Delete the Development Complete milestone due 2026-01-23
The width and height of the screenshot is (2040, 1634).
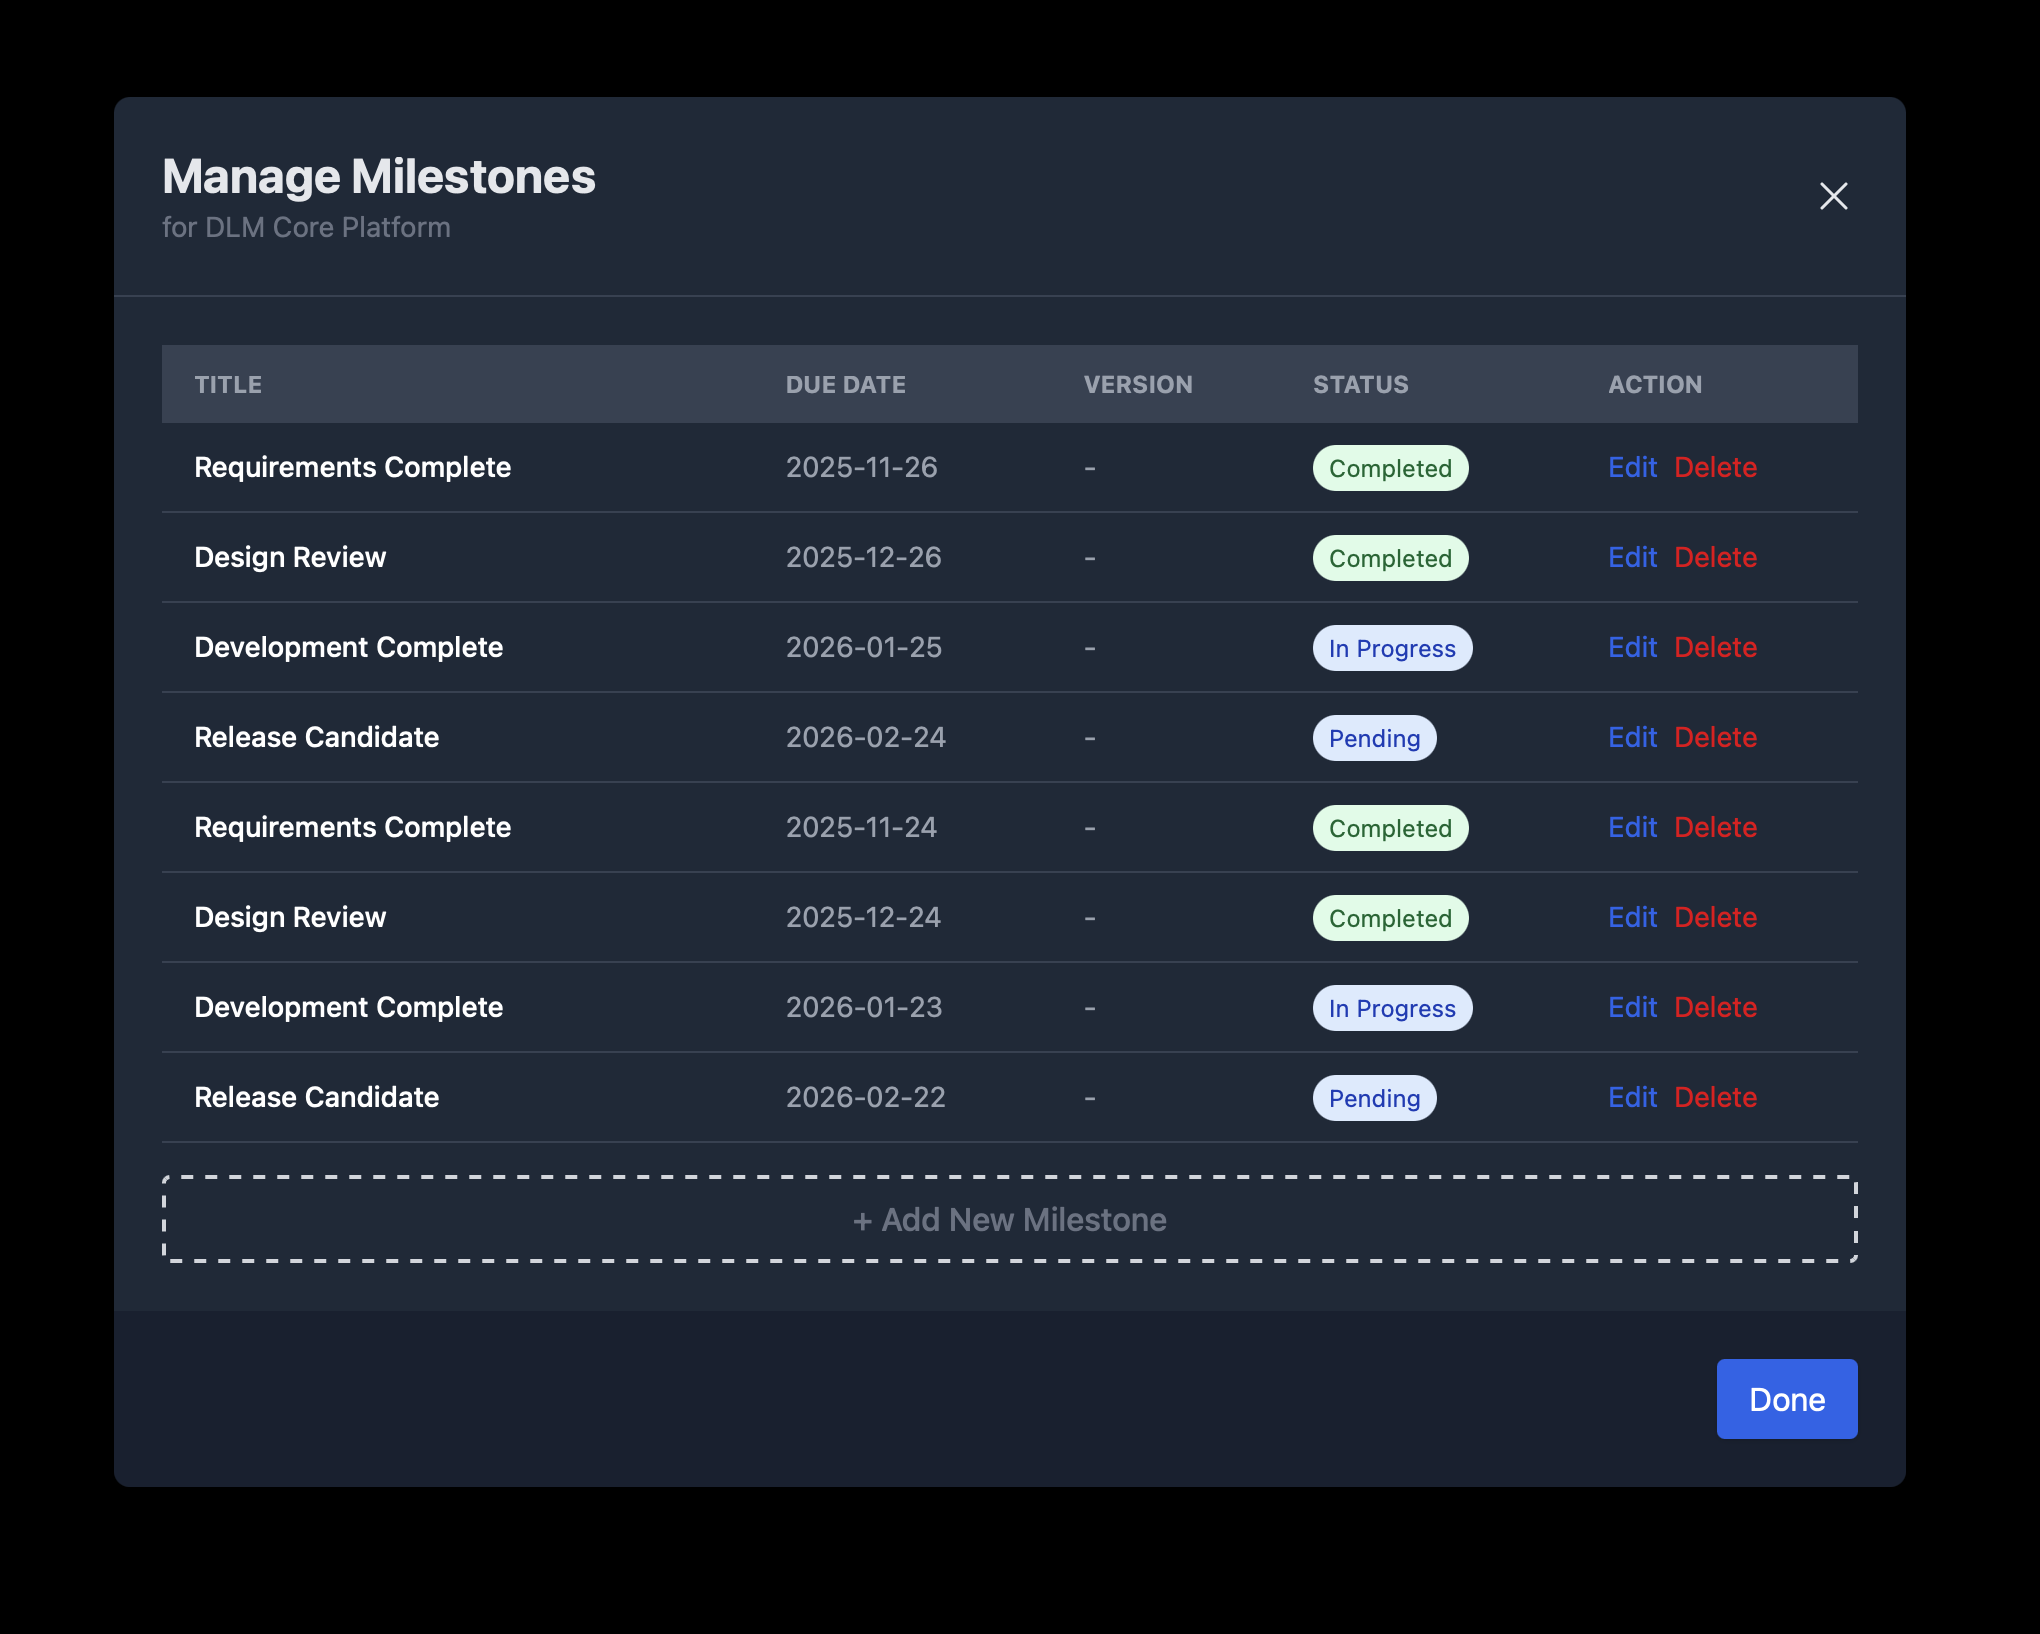[x=1715, y=1007]
